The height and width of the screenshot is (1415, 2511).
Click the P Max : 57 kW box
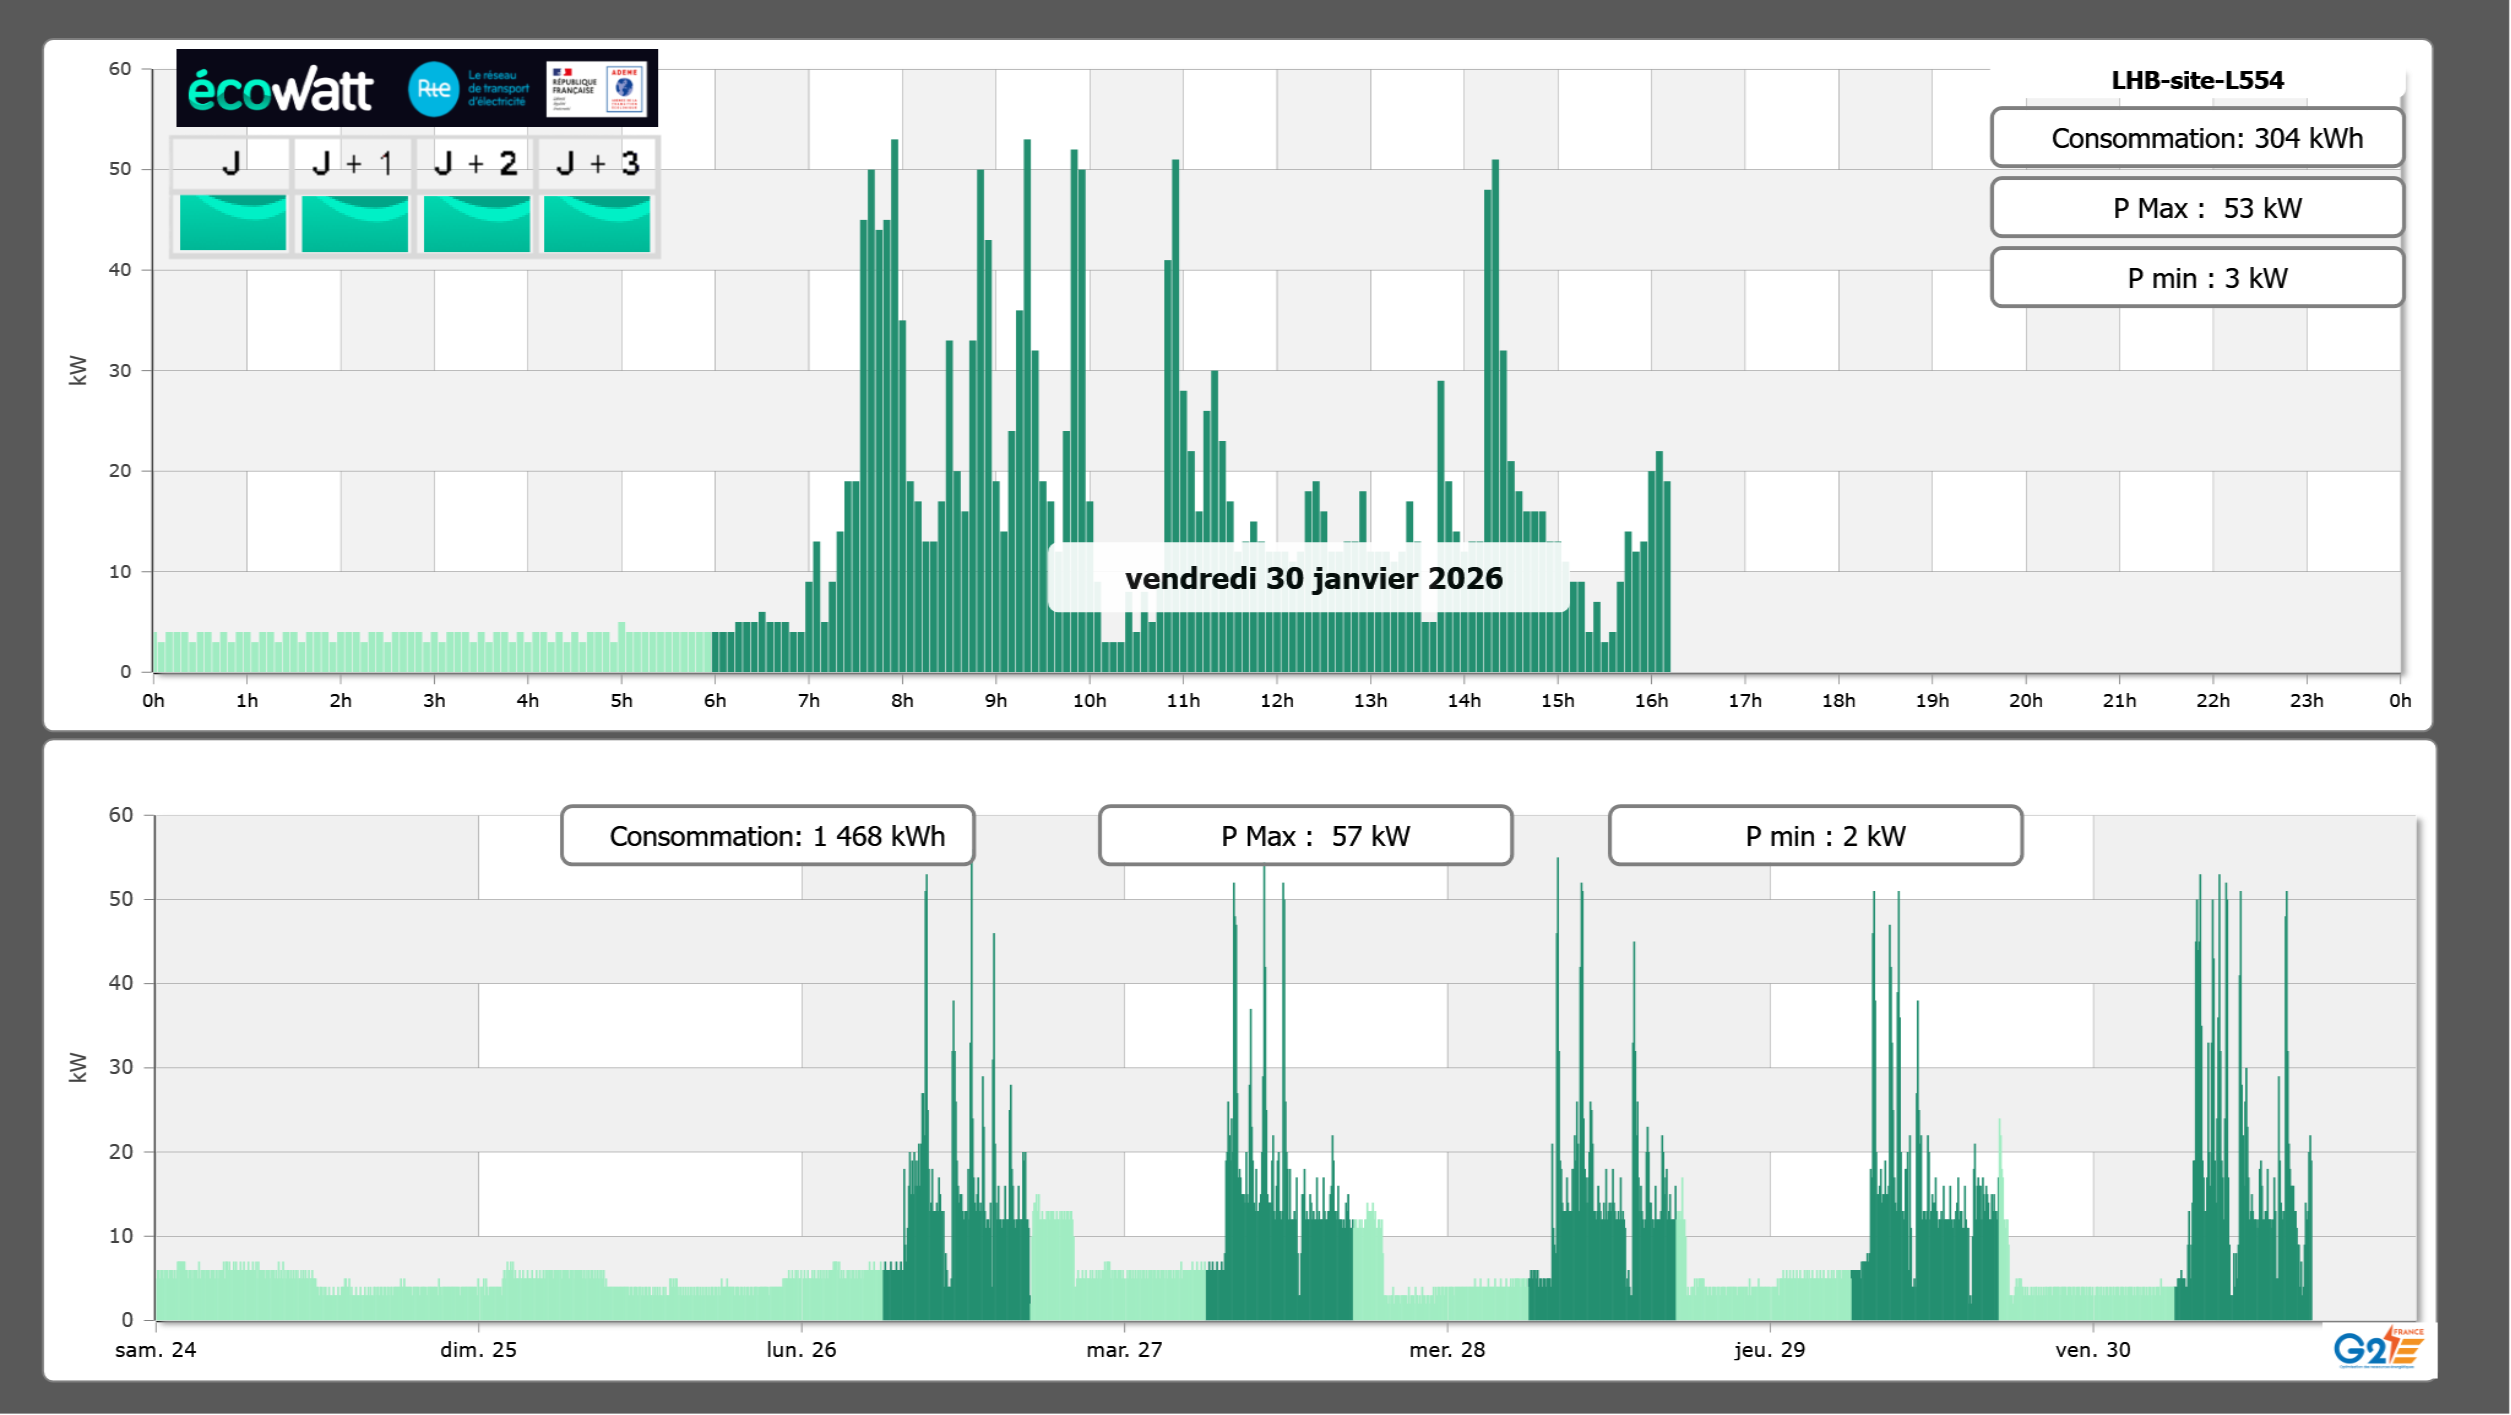(x=1305, y=836)
